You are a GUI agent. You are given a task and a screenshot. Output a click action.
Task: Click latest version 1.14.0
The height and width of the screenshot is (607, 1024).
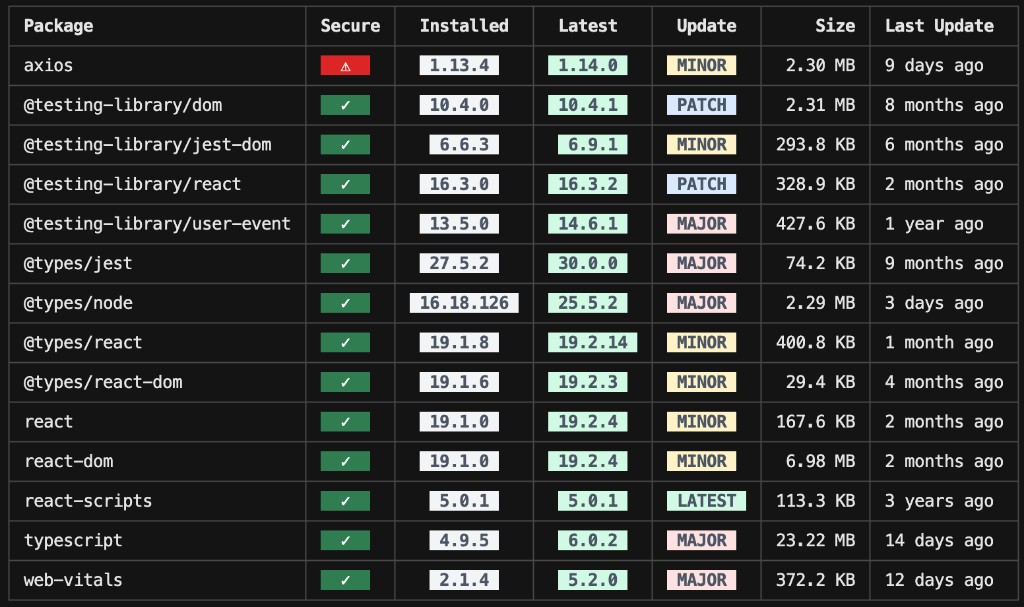click(588, 65)
